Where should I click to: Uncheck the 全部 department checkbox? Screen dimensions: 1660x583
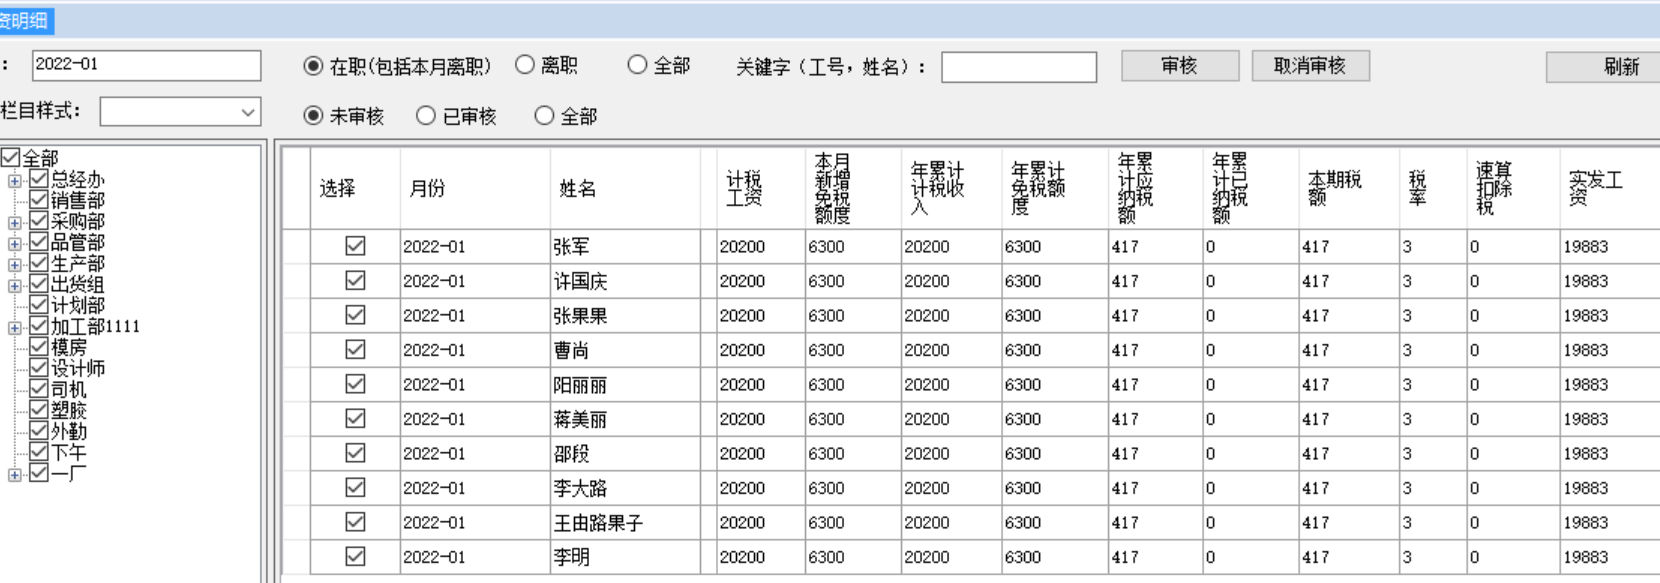pos(11,158)
